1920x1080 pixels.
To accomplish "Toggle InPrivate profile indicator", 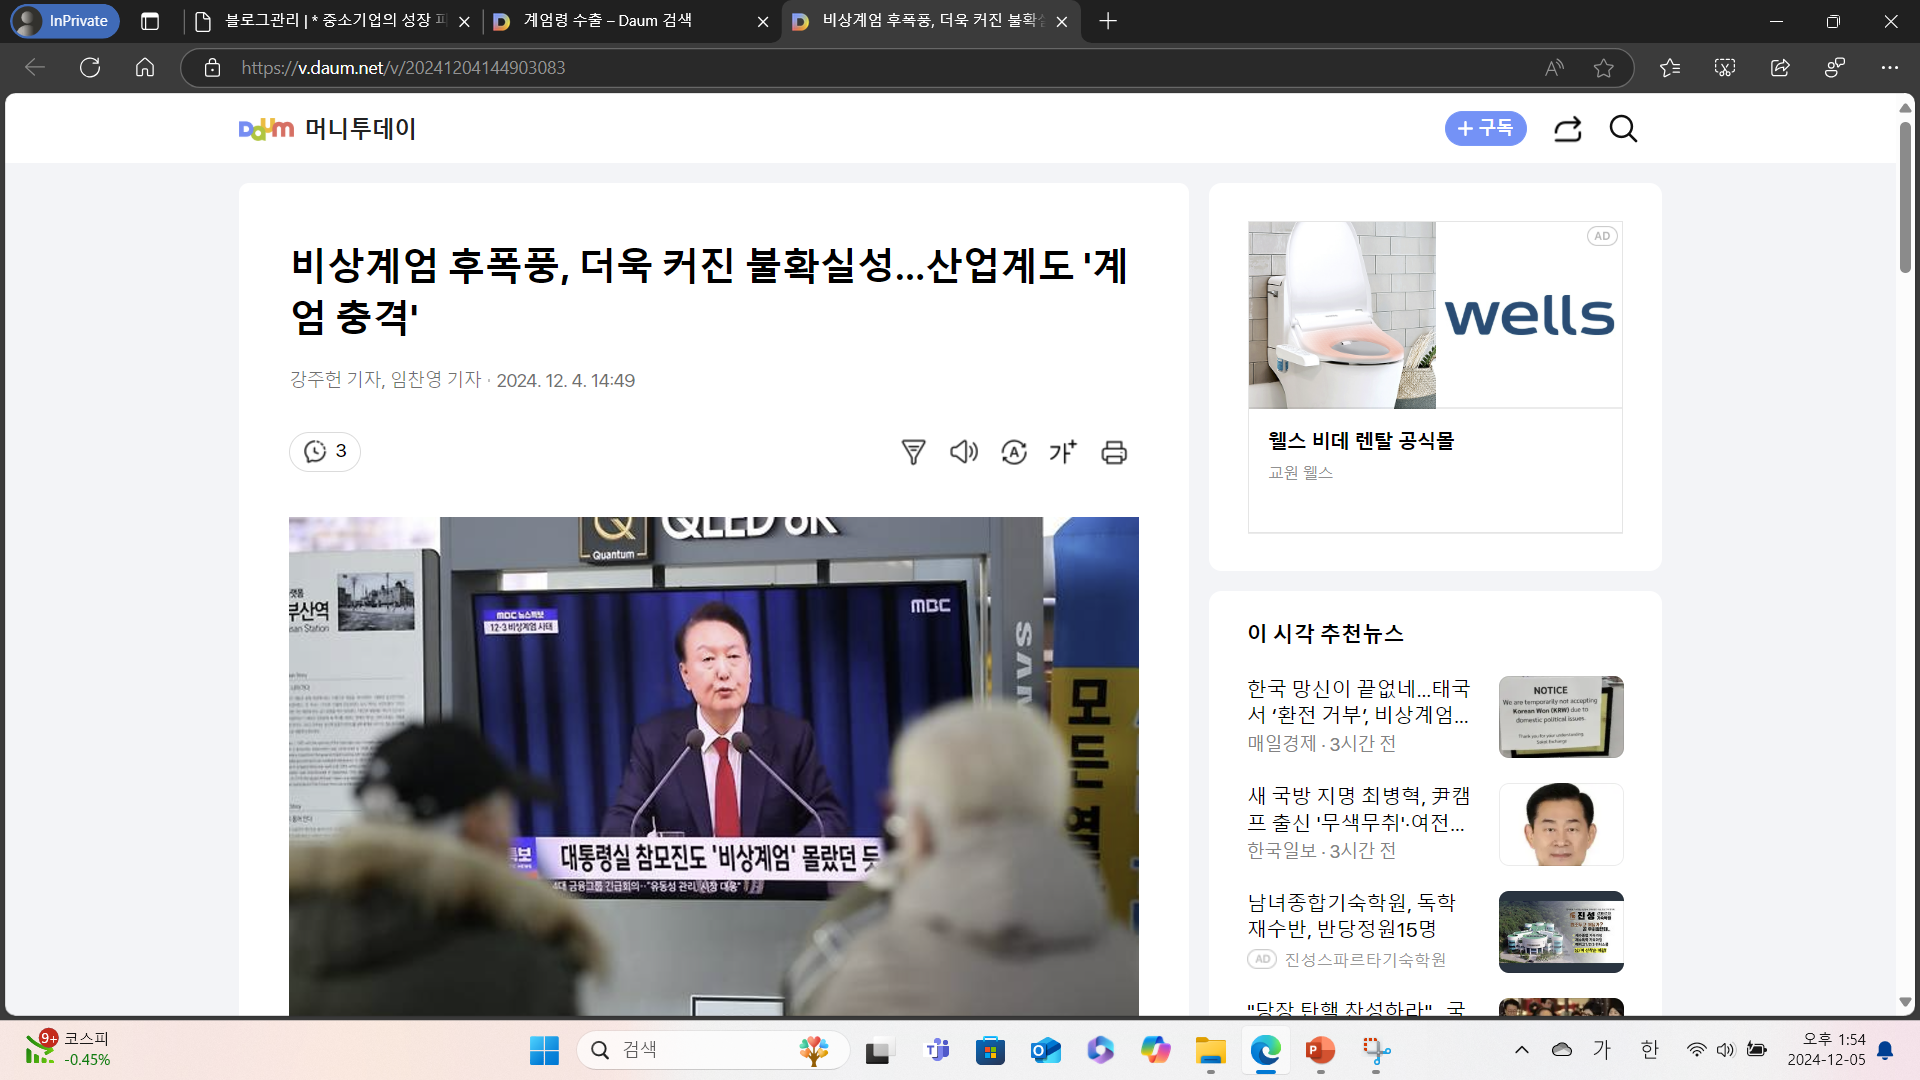I will point(65,21).
